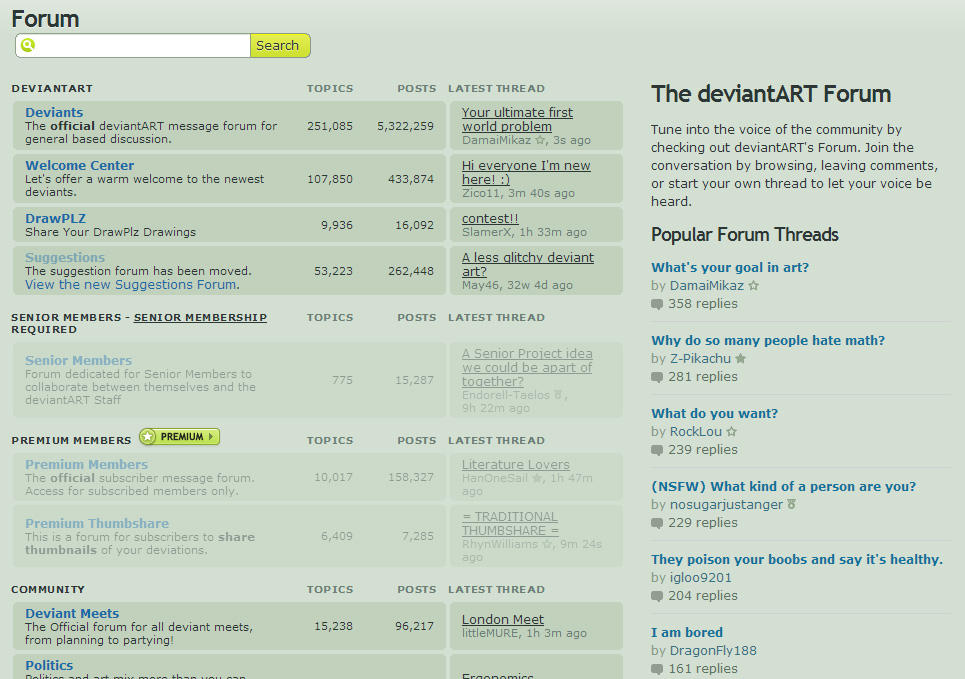Open the Senior Project idea thread
This screenshot has height=679, width=965.
coord(527,368)
